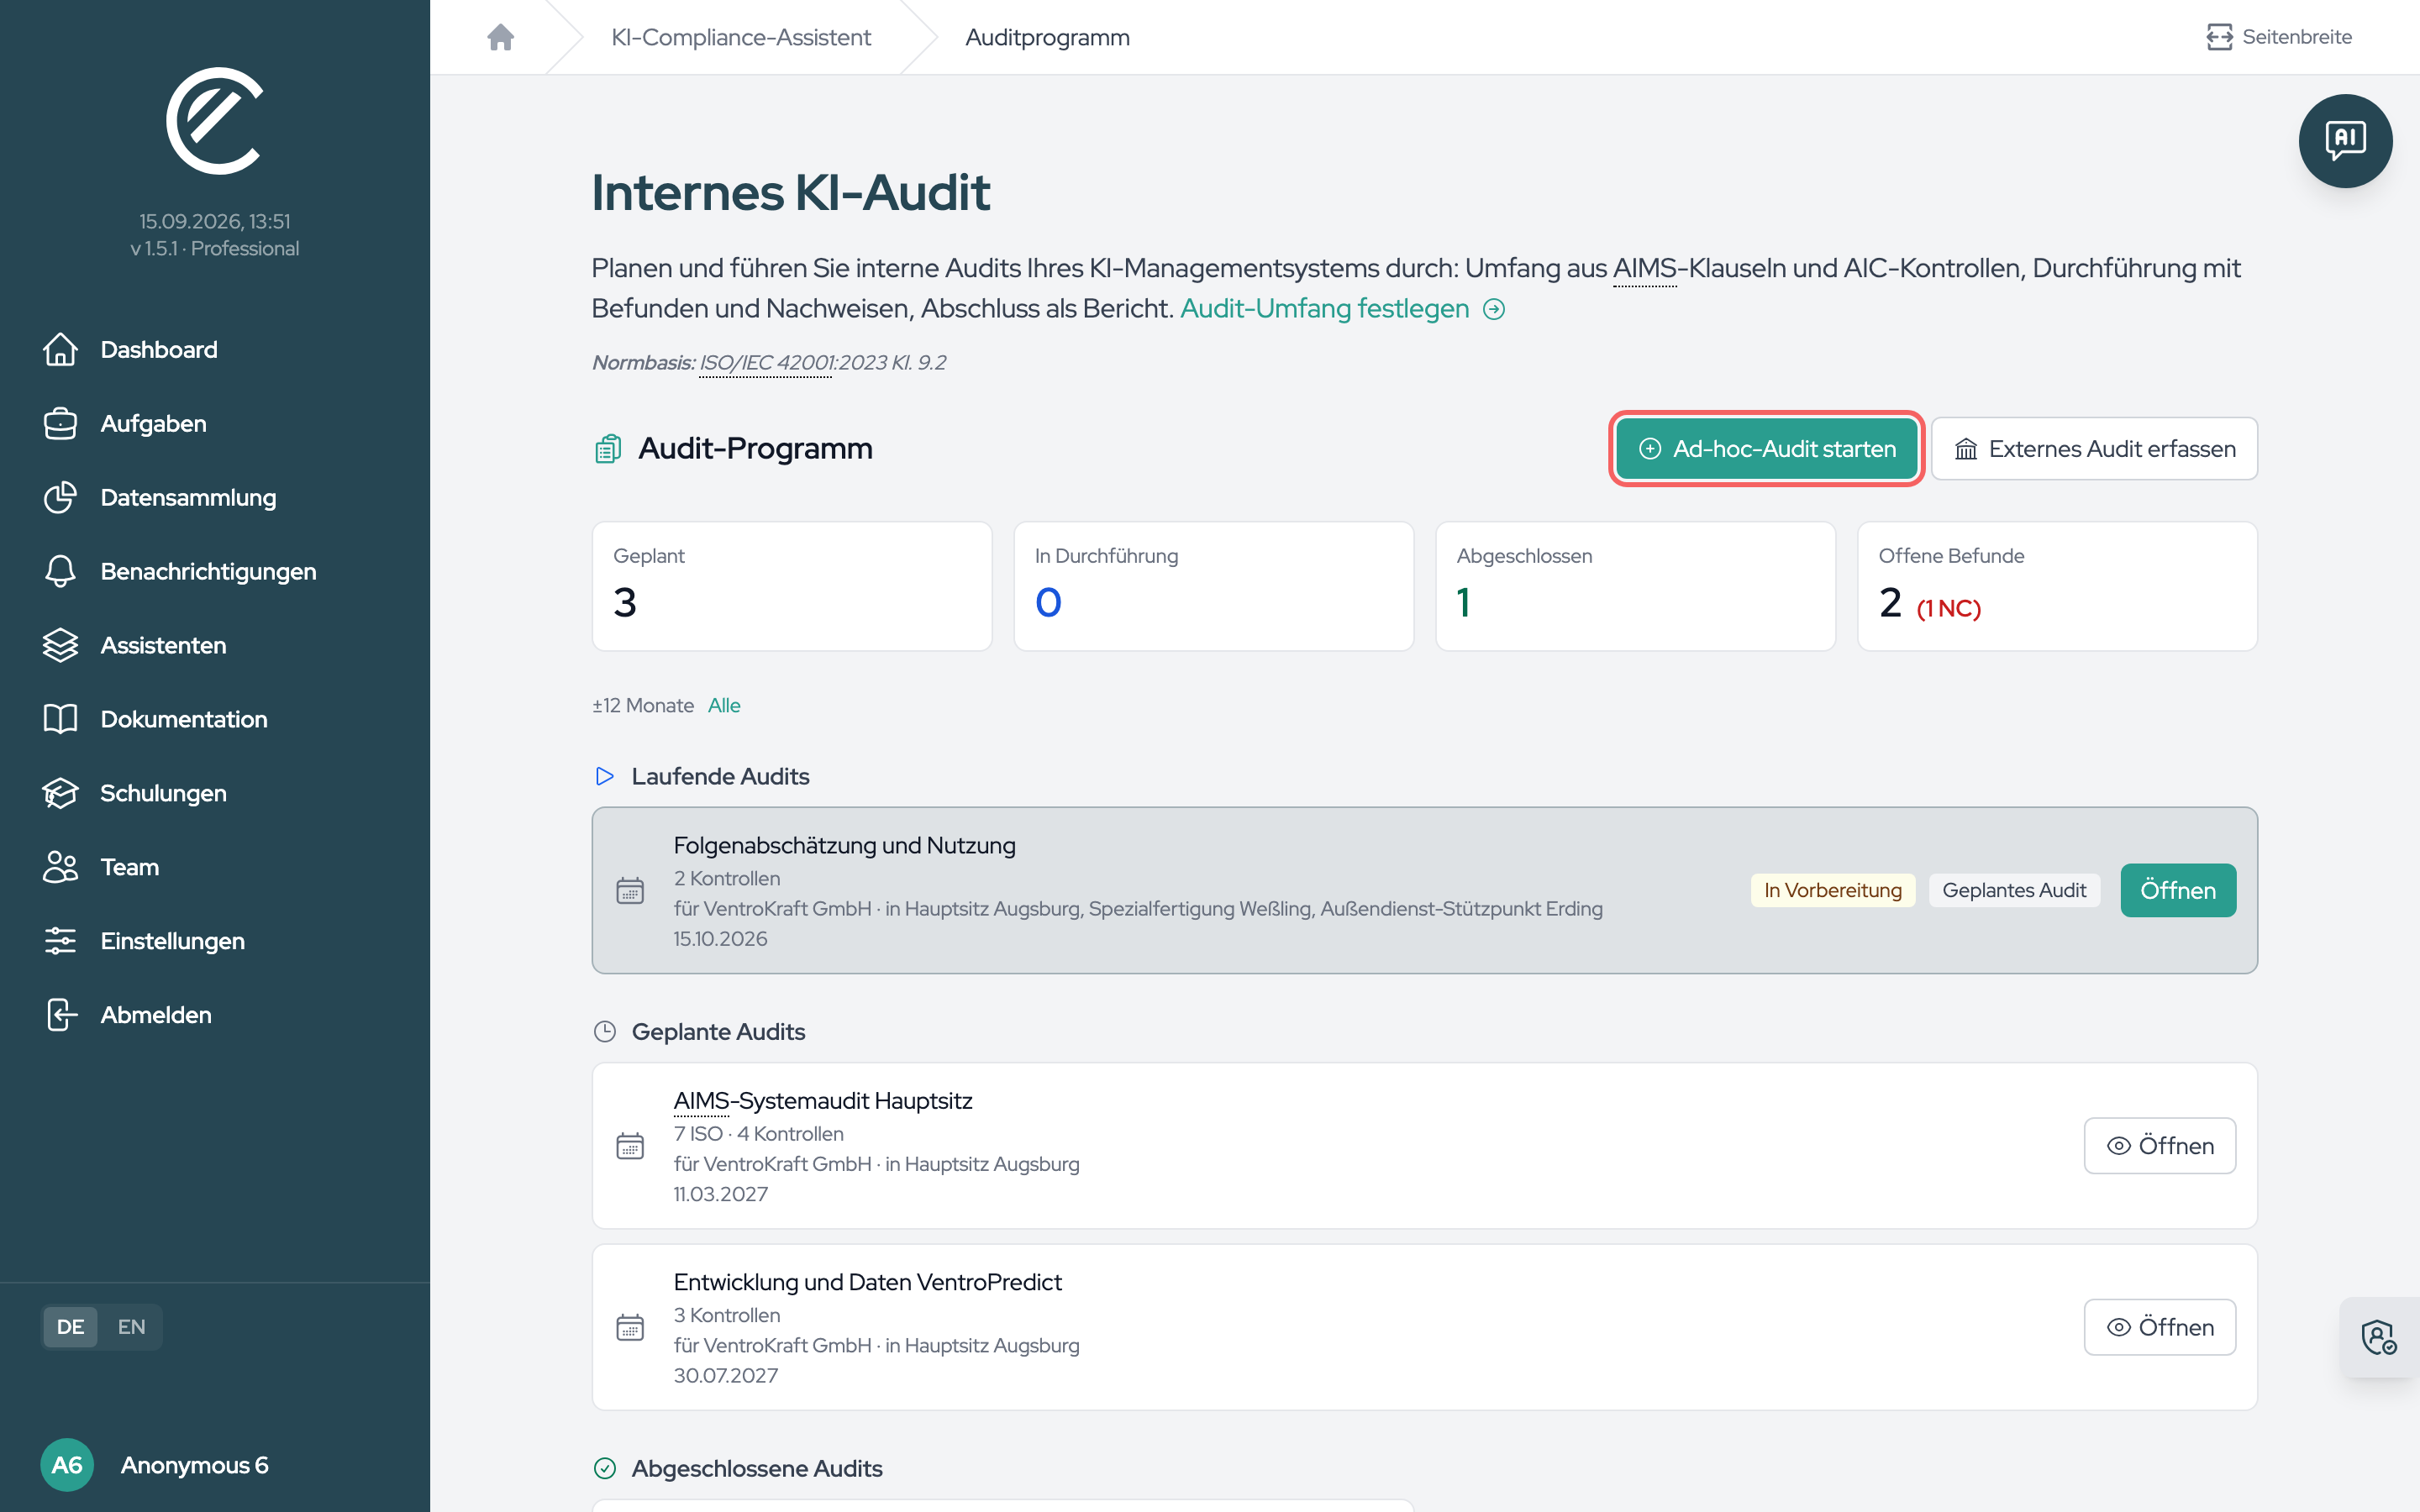The width and height of the screenshot is (2420, 1512).
Task: Click the Team people icon
Action: (x=60, y=867)
